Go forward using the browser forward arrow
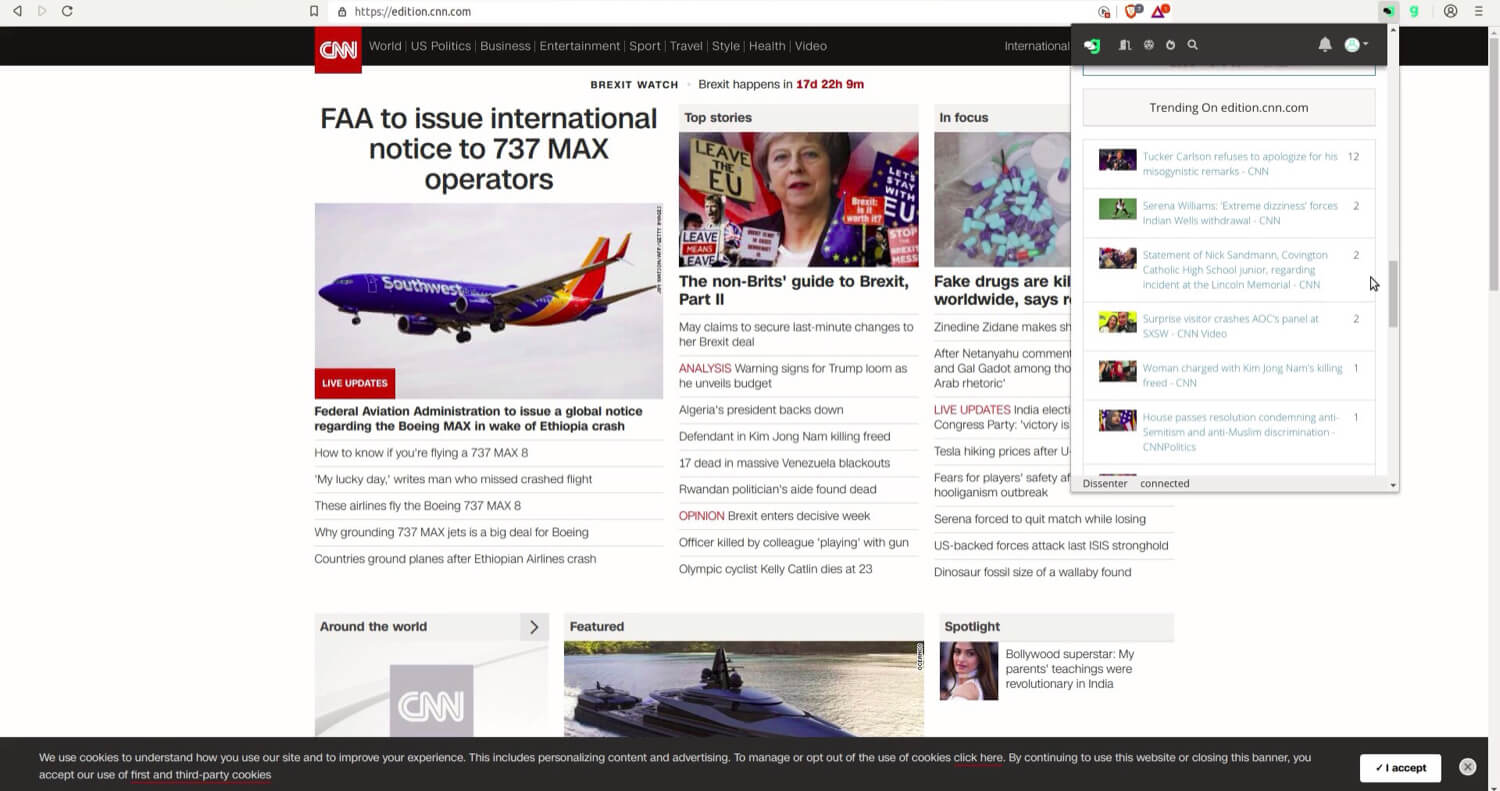 coord(42,11)
